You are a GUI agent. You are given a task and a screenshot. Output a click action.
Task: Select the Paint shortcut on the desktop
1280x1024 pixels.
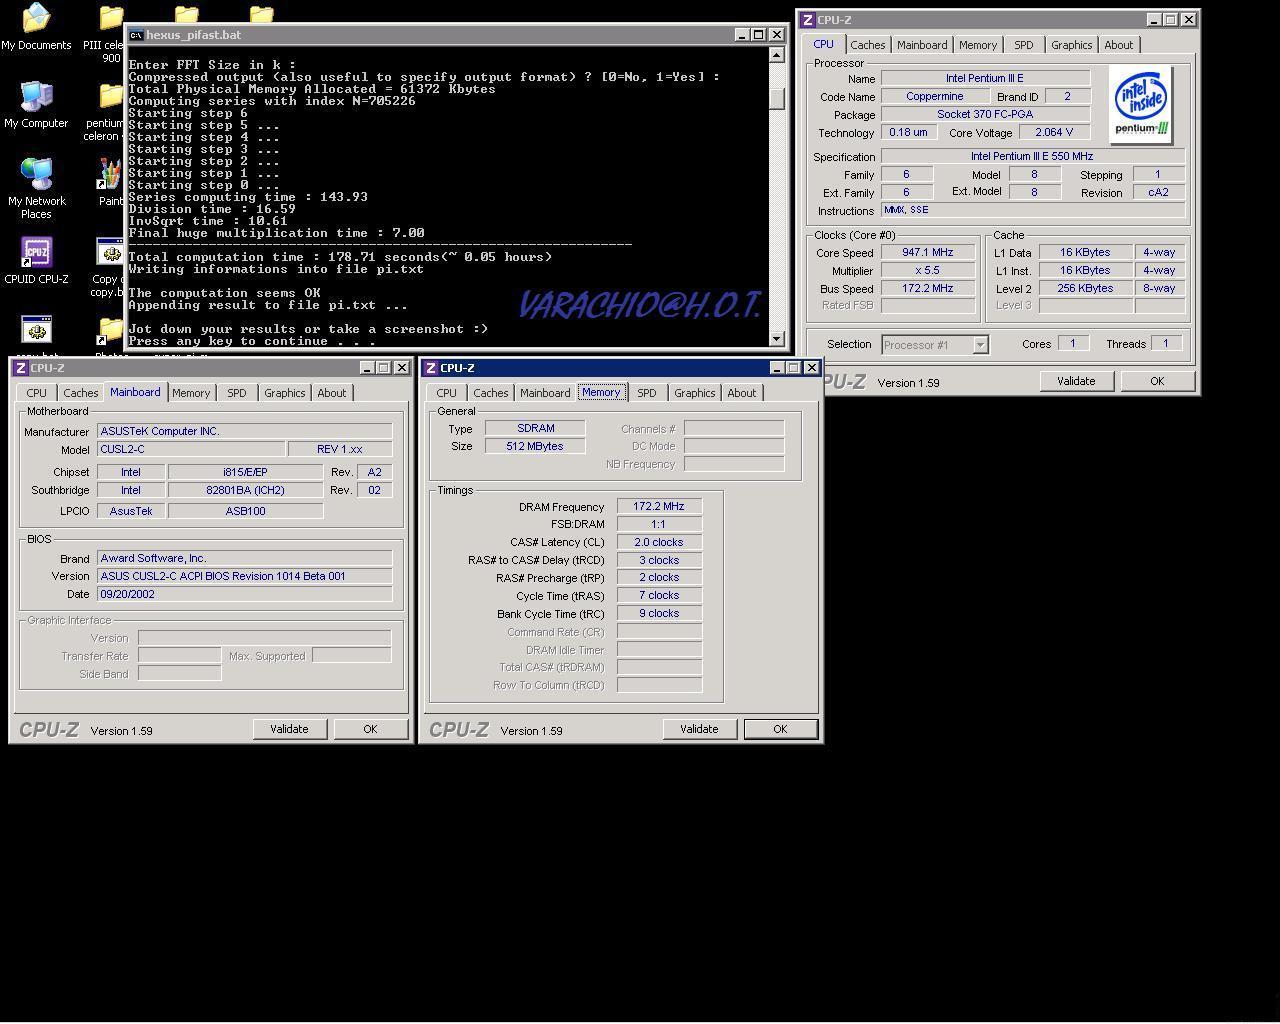(110, 183)
